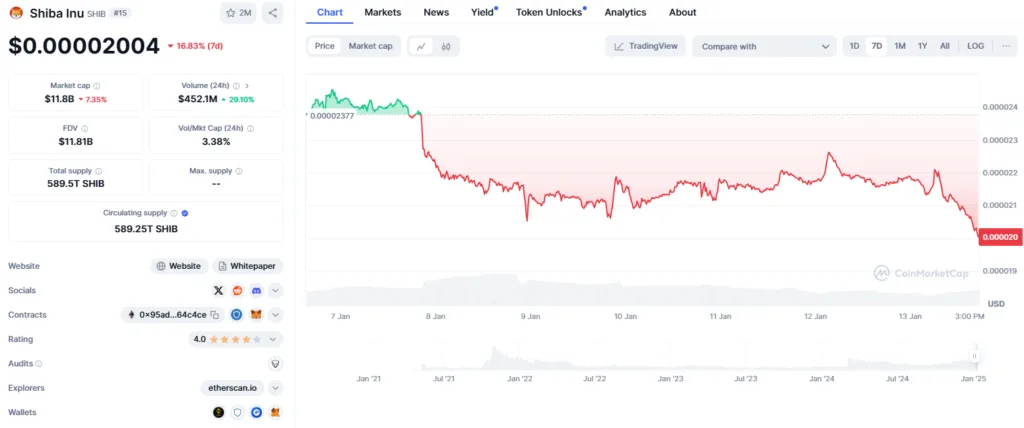The height and width of the screenshot is (428, 1024).
Task: Open the etherscan.io explorer link
Action: (233, 388)
